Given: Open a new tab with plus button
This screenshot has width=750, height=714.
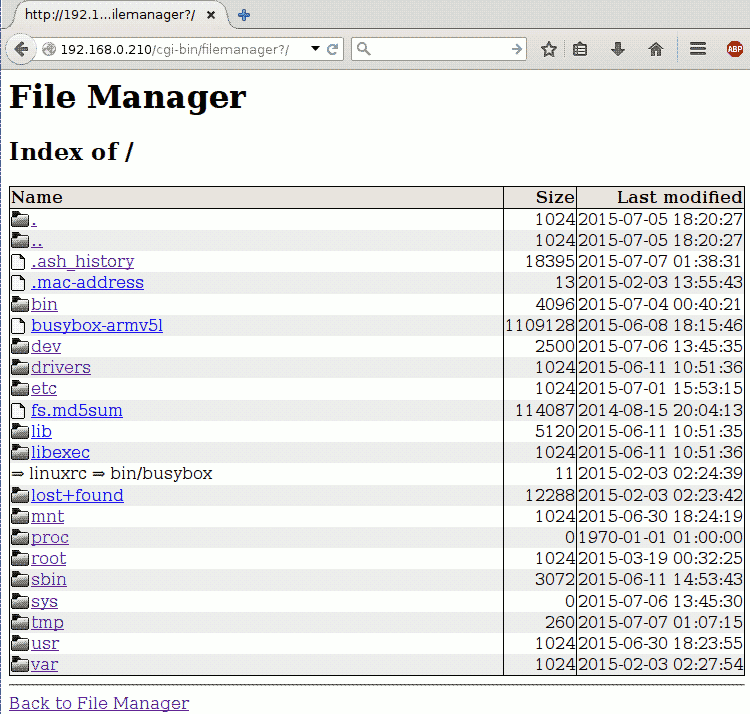Looking at the screenshot, I should pyautogui.click(x=244, y=15).
